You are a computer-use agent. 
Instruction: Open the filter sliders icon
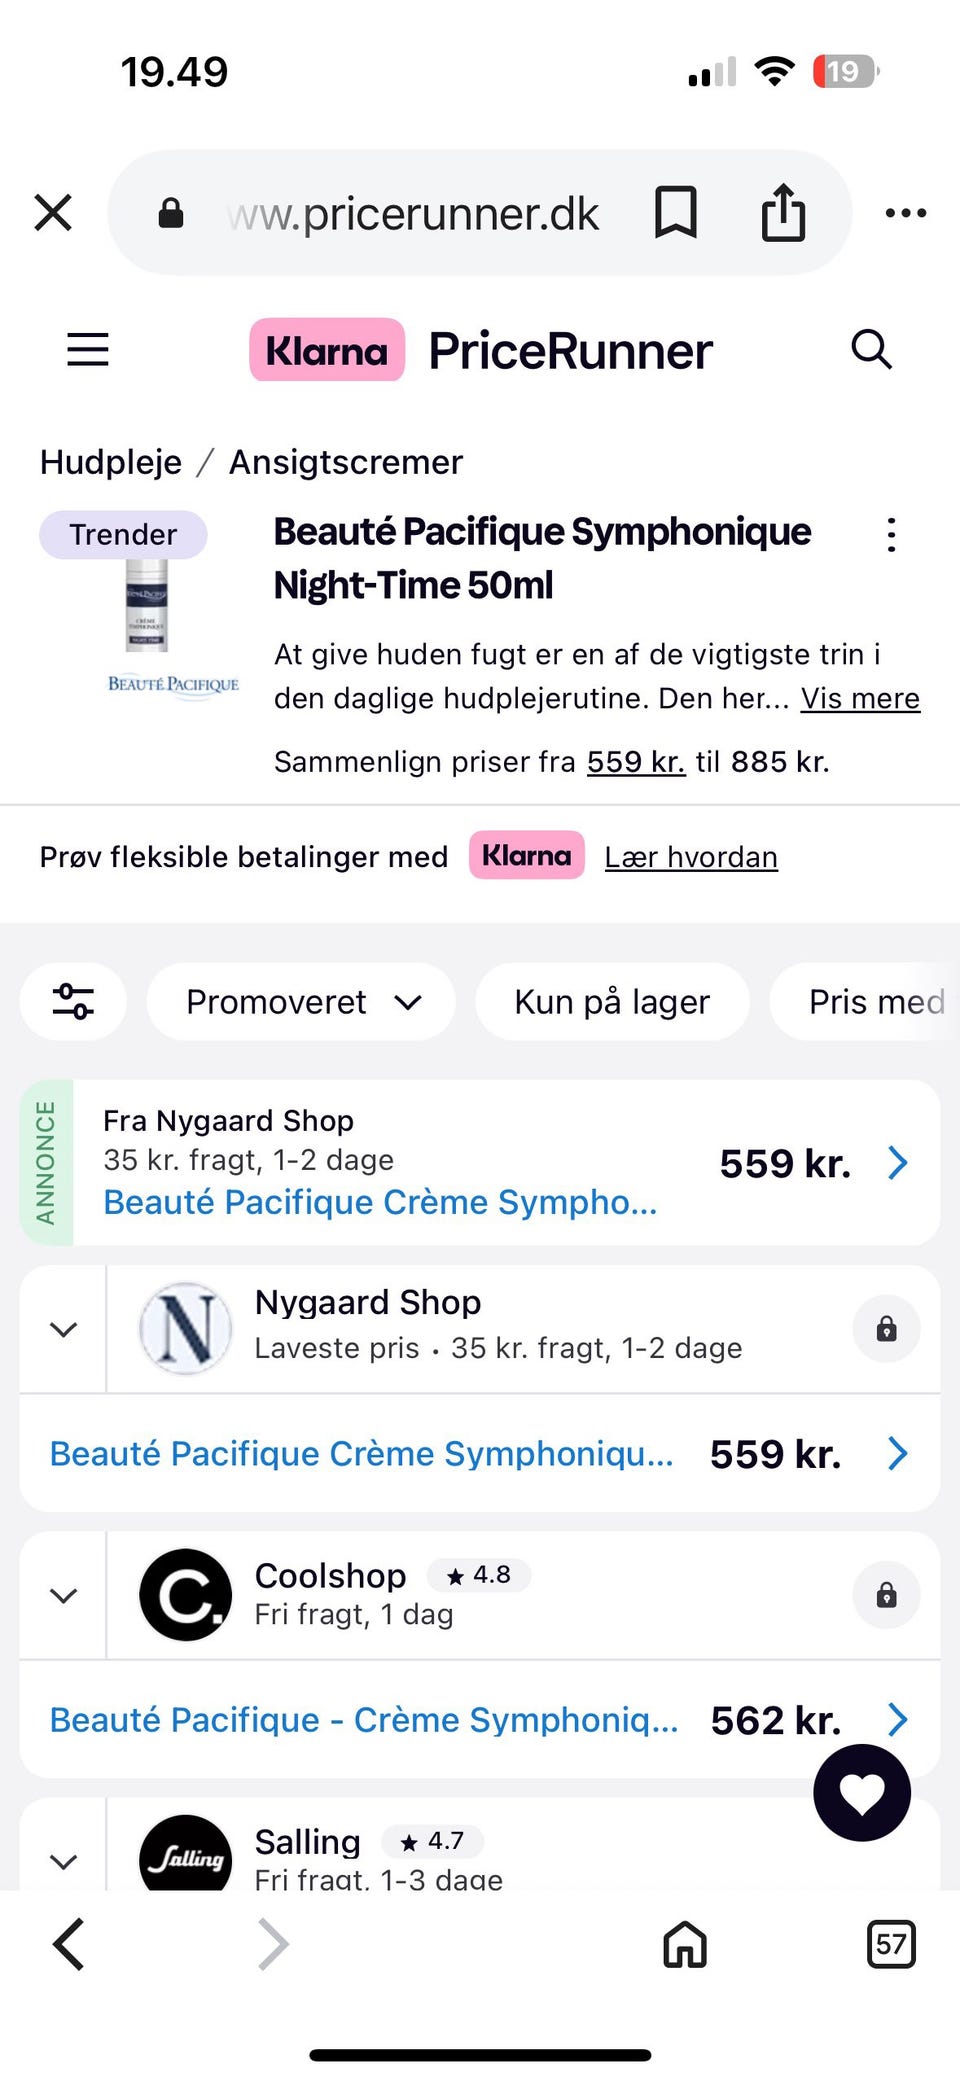(73, 1001)
